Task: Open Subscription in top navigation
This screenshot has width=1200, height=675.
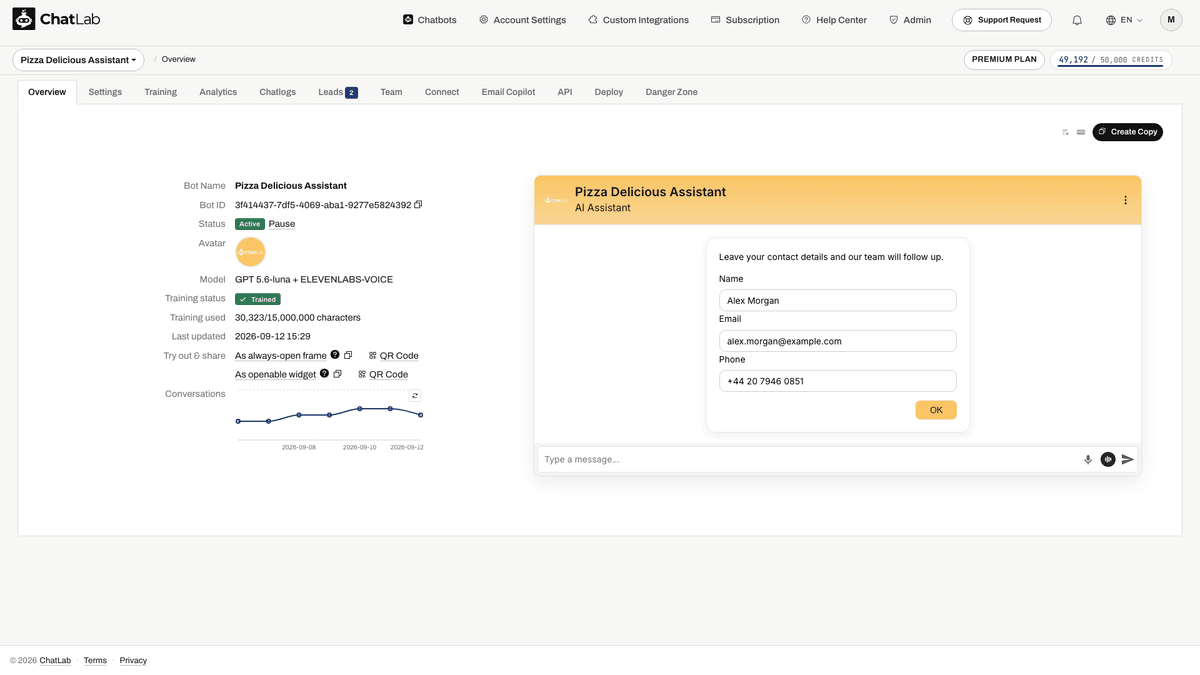Action: point(745,20)
